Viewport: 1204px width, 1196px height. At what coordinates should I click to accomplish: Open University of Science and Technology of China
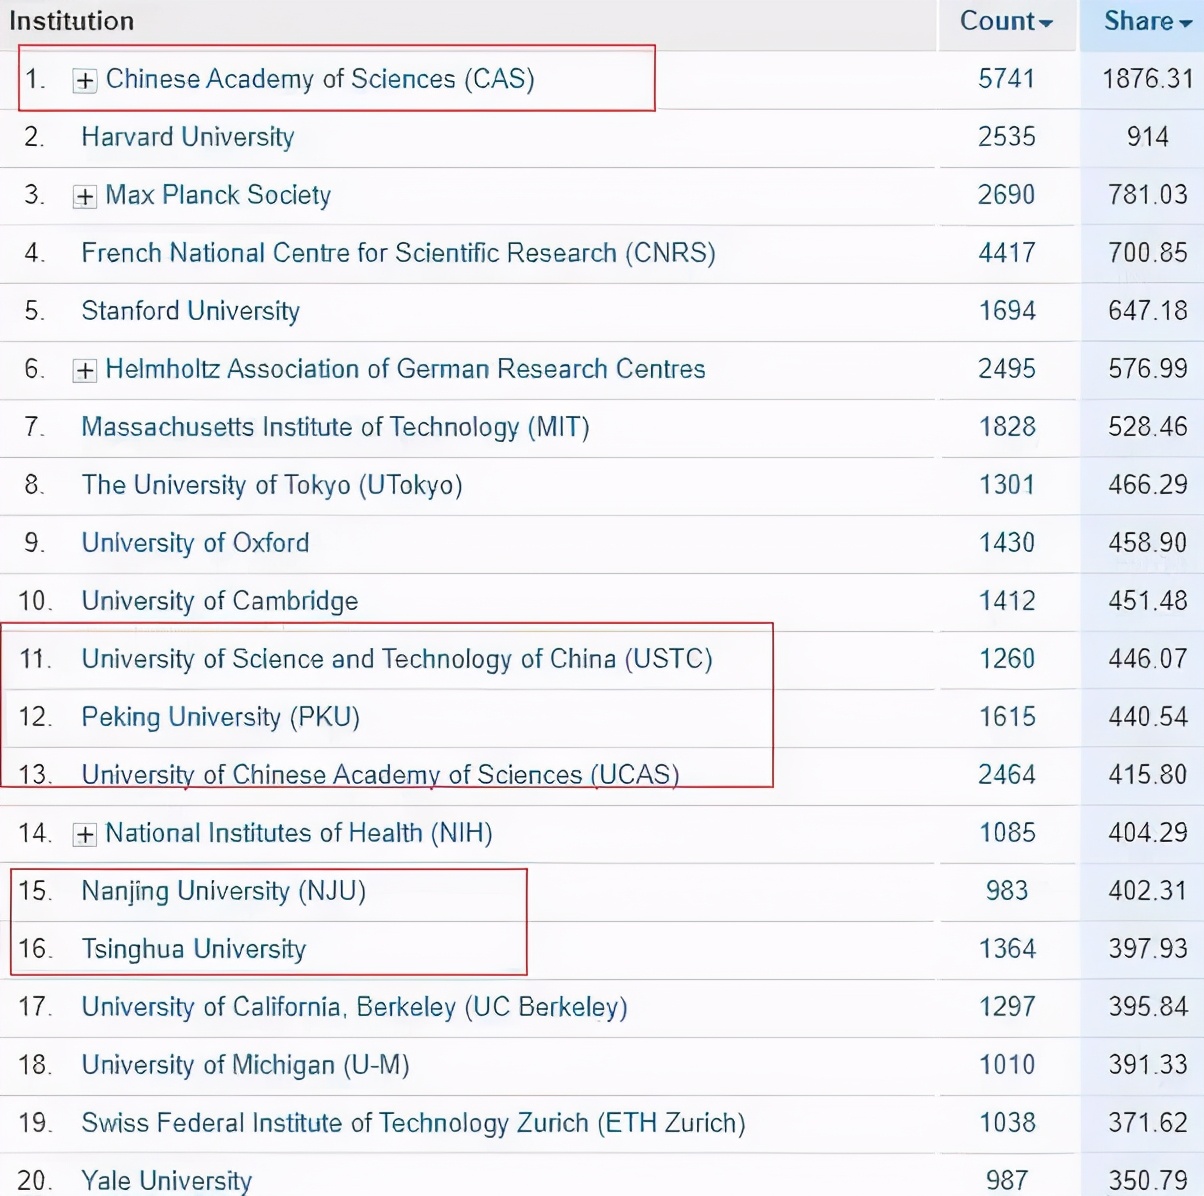(397, 659)
